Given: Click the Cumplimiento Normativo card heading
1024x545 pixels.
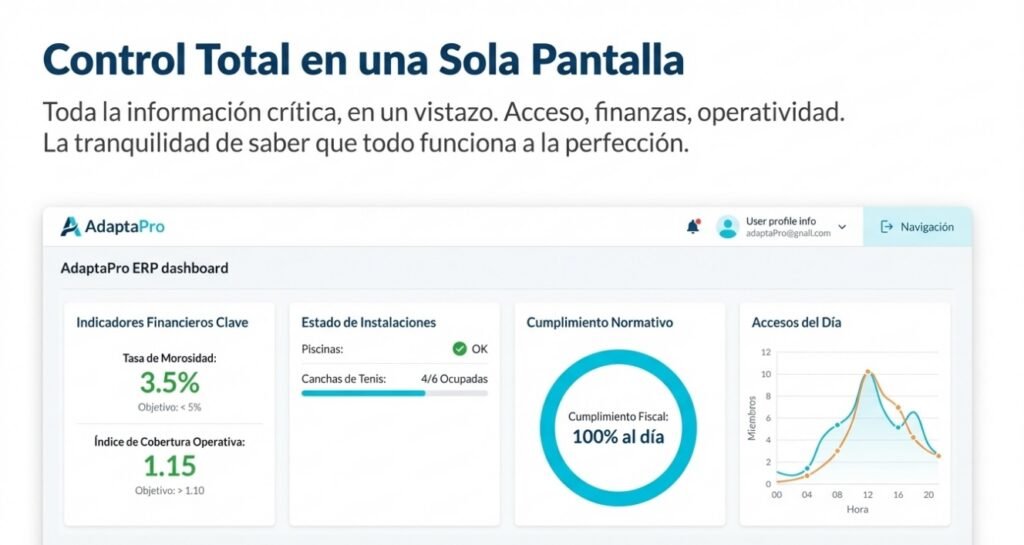Looking at the screenshot, I should [599, 322].
